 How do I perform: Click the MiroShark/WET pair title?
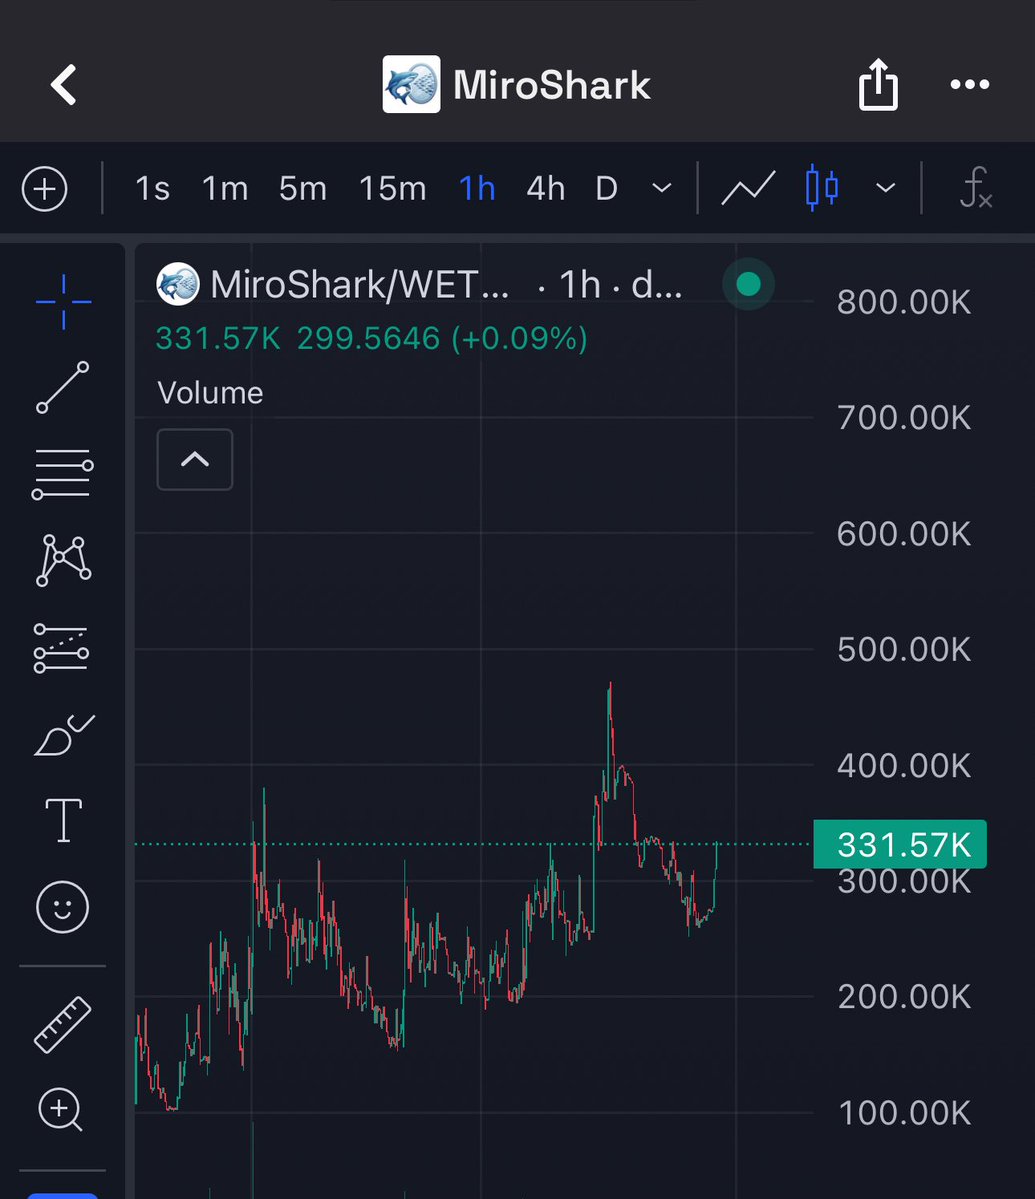359,284
